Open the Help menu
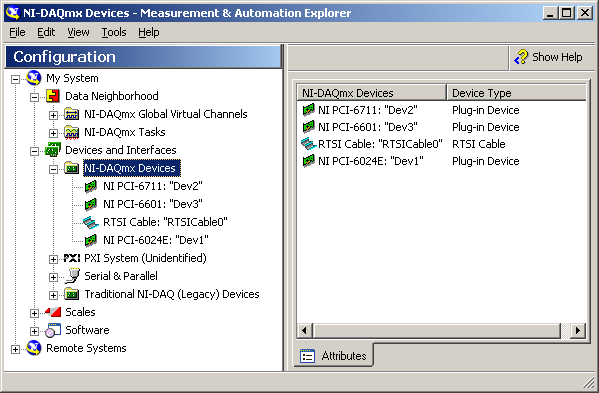This screenshot has height=393, width=599. pos(149,32)
